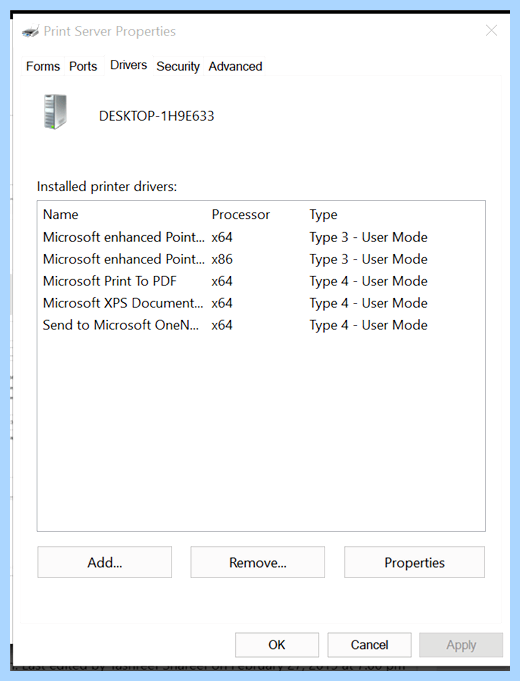Sort by the Name column header
Image resolution: width=520 pixels, height=681 pixels.
(x=61, y=215)
